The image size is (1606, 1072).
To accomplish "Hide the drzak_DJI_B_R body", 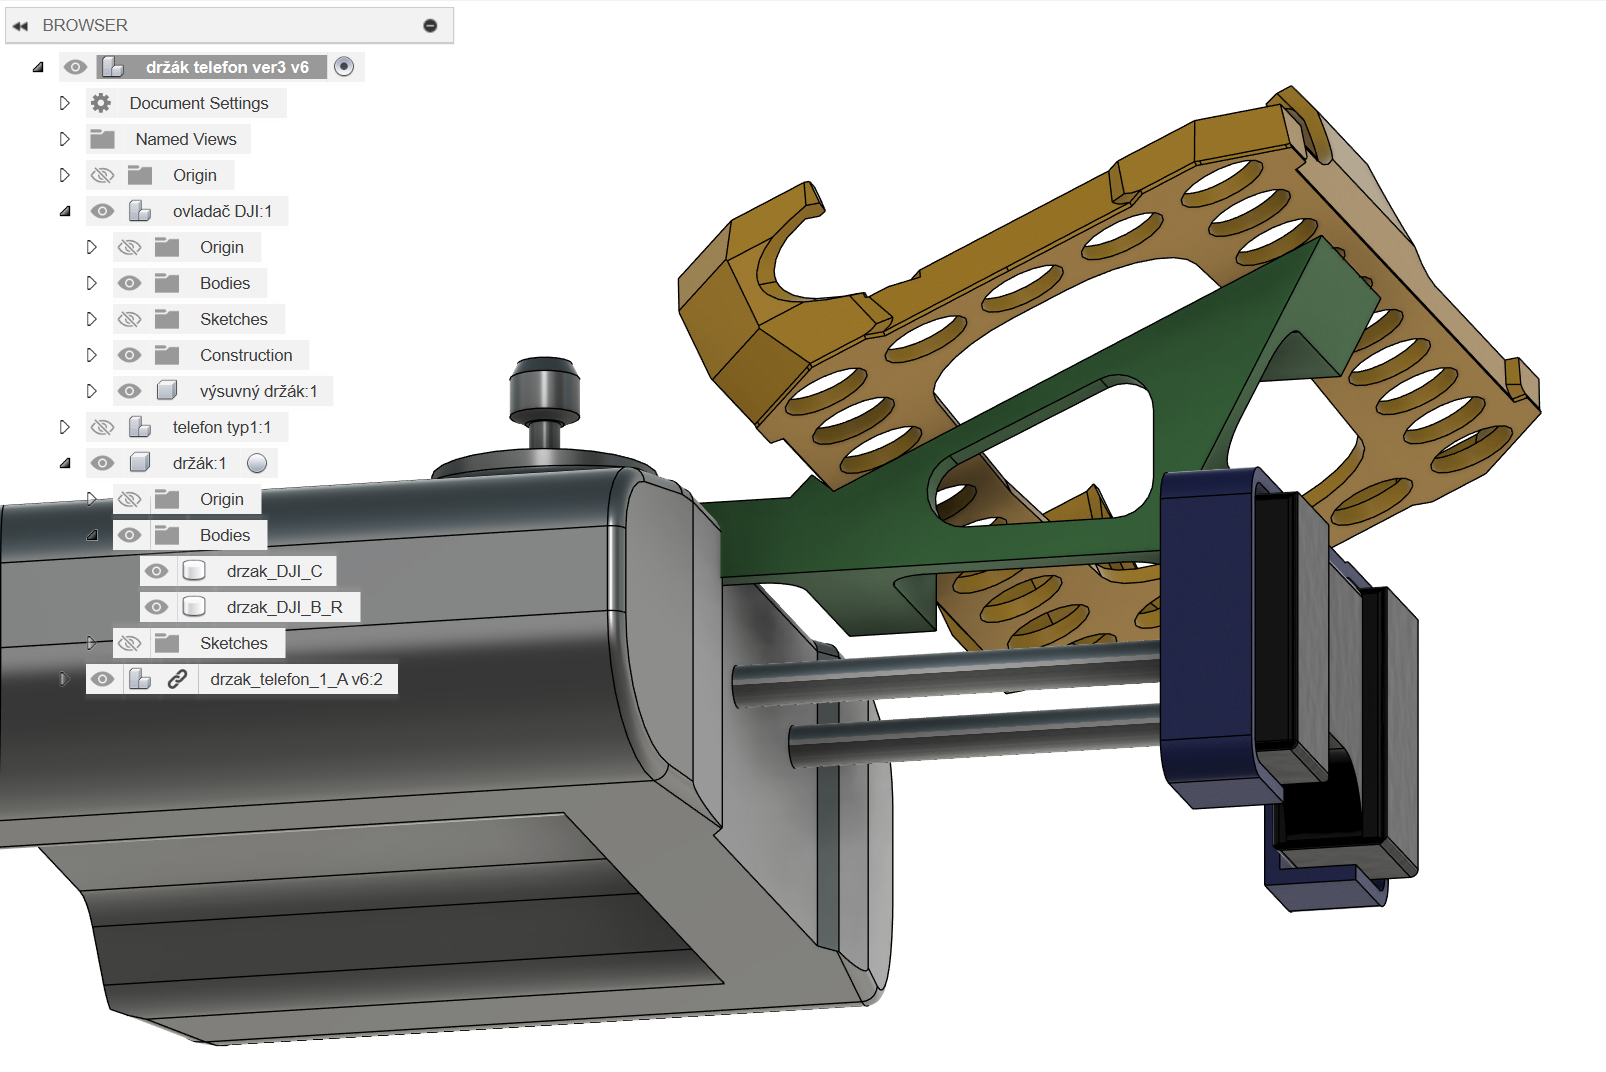I will click(156, 607).
